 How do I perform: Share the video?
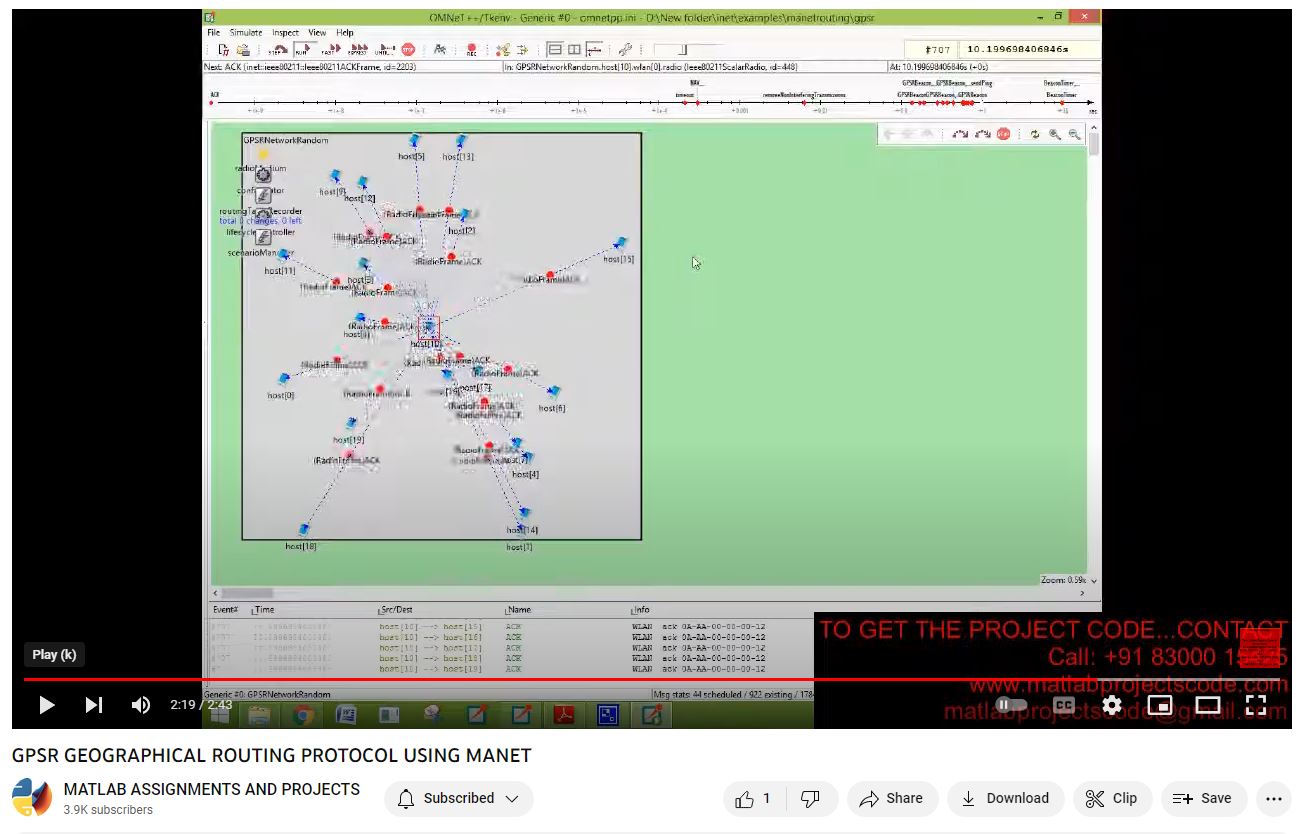(x=892, y=798)
